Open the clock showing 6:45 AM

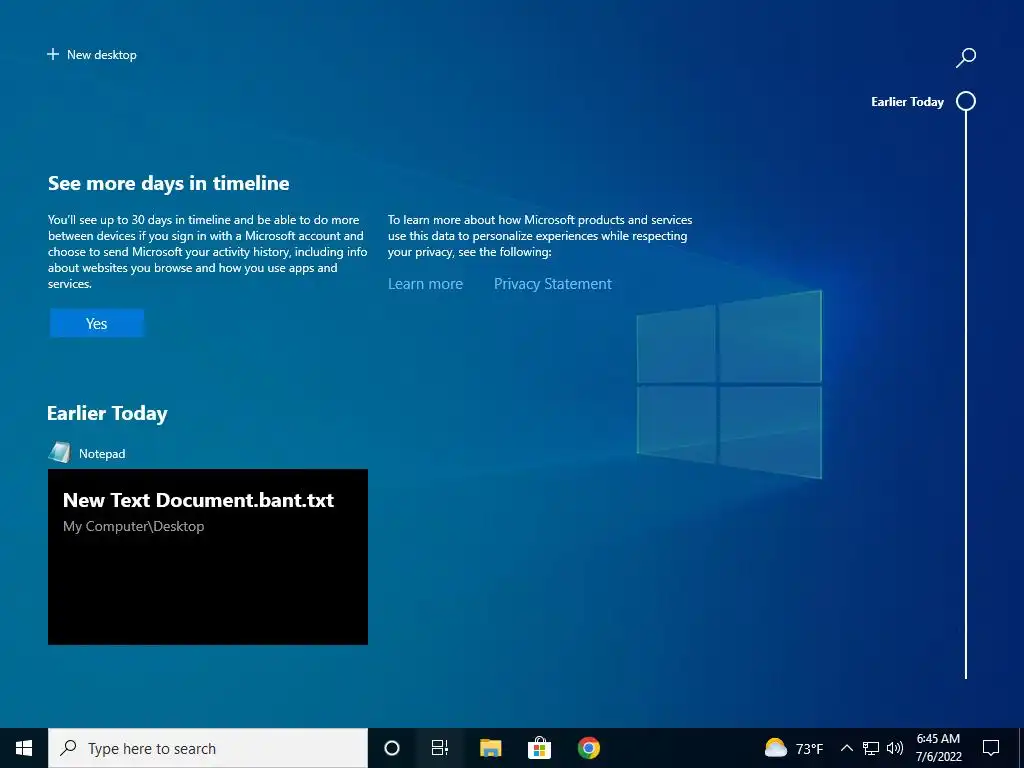click(x=938, y=748)
